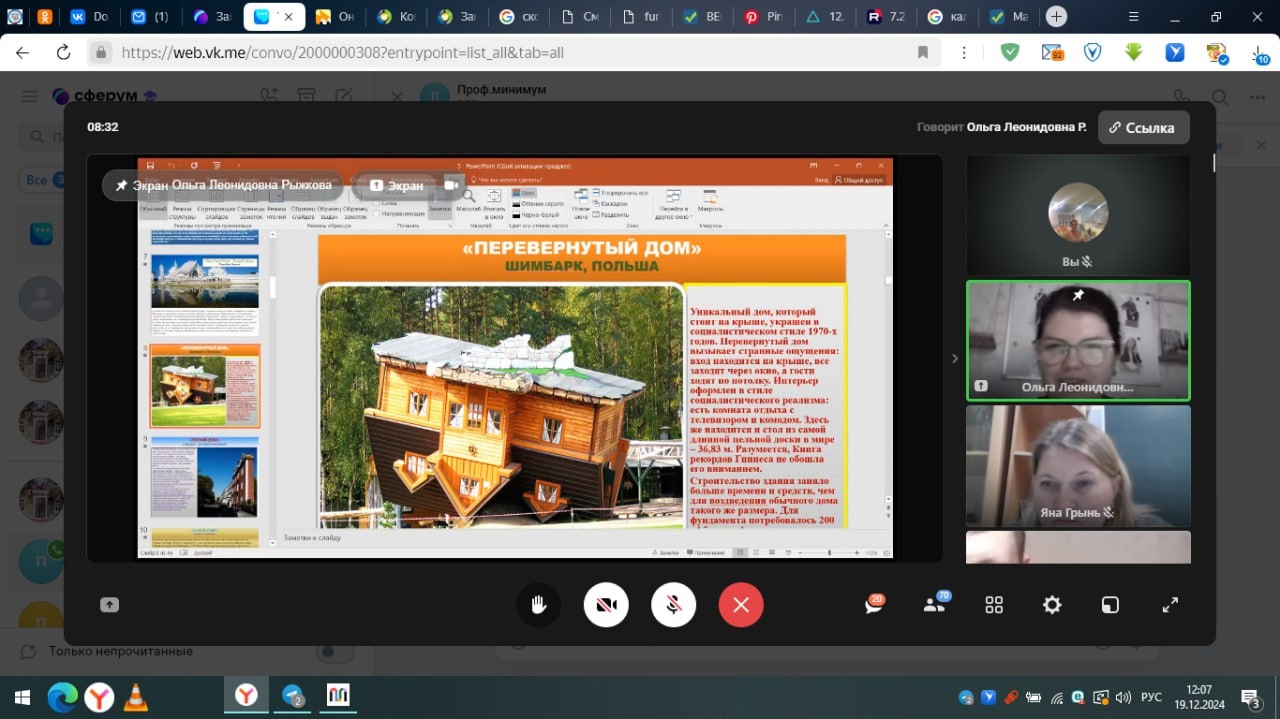
Task: Open the green arrow download extension
Action: (1133, 52)
